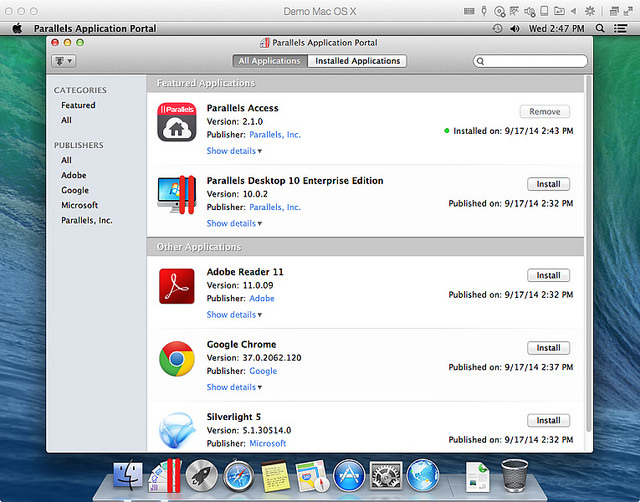Click the search field in the portal
Viewport: 640px width, 502px height.
tap(530, 61)
